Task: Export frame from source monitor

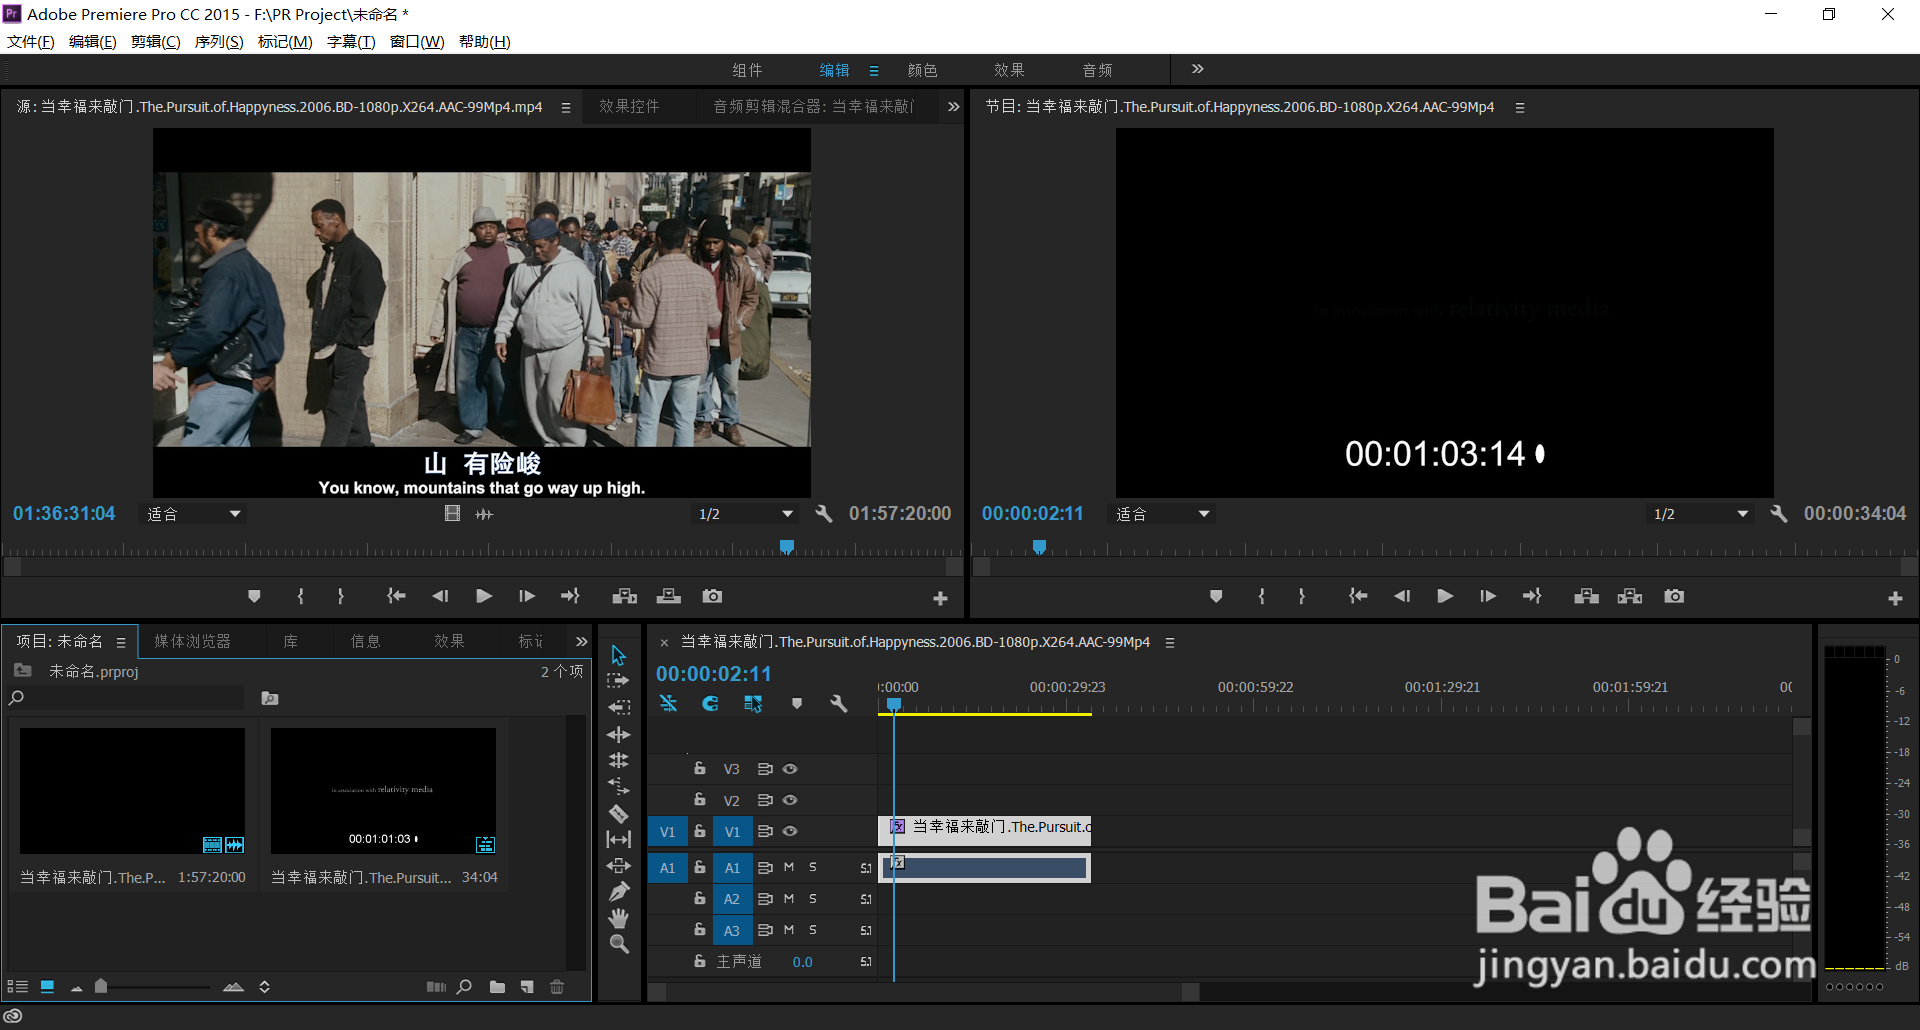Action: click(712, 596)
